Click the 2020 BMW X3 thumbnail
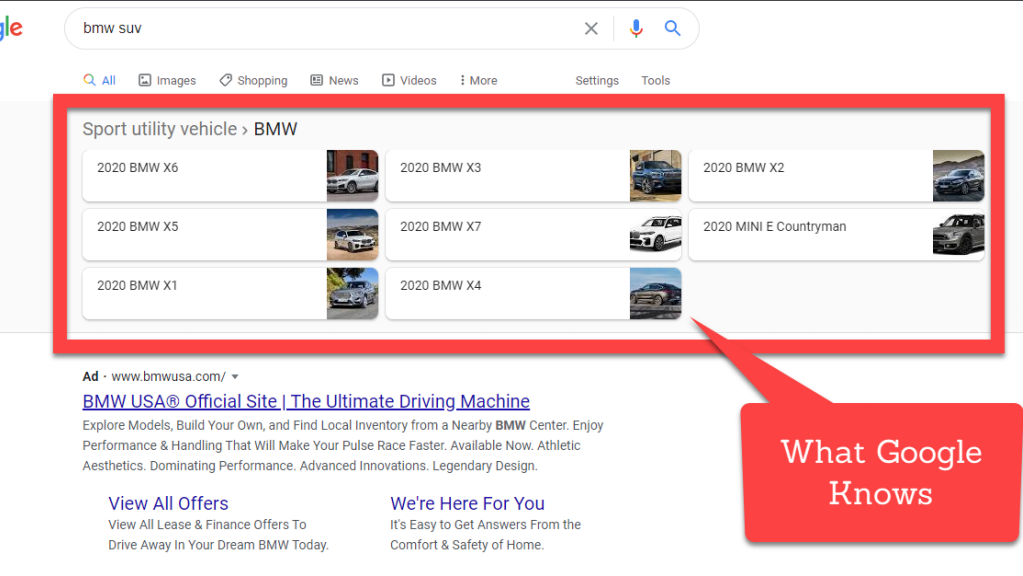1023x576 pixels. 655,176
